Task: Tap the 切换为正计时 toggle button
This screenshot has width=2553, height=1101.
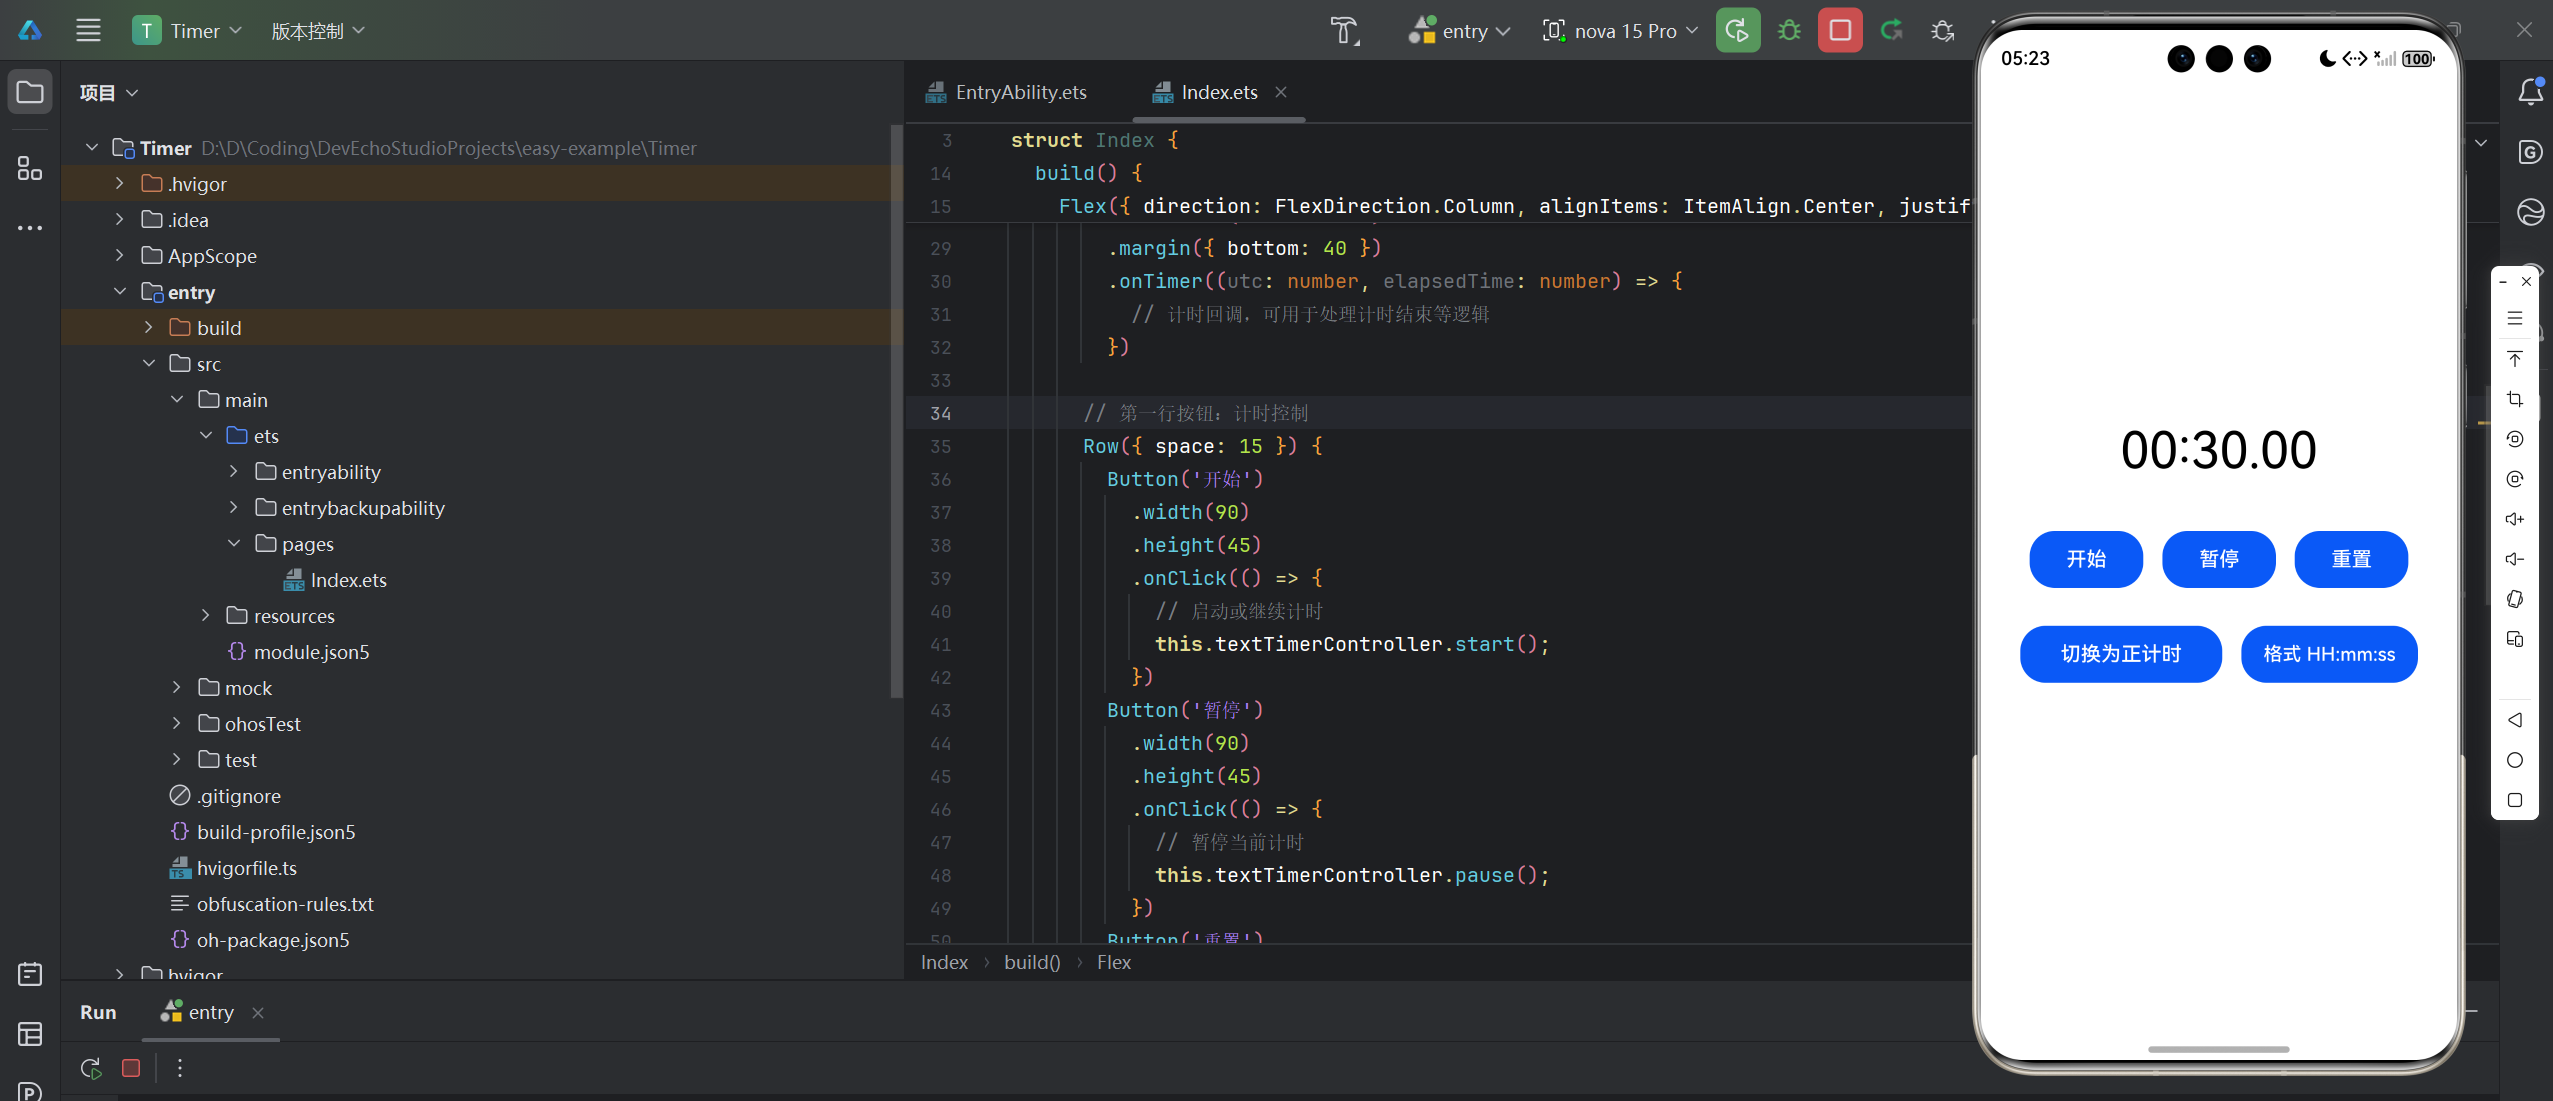Action: click(2120, 654)
